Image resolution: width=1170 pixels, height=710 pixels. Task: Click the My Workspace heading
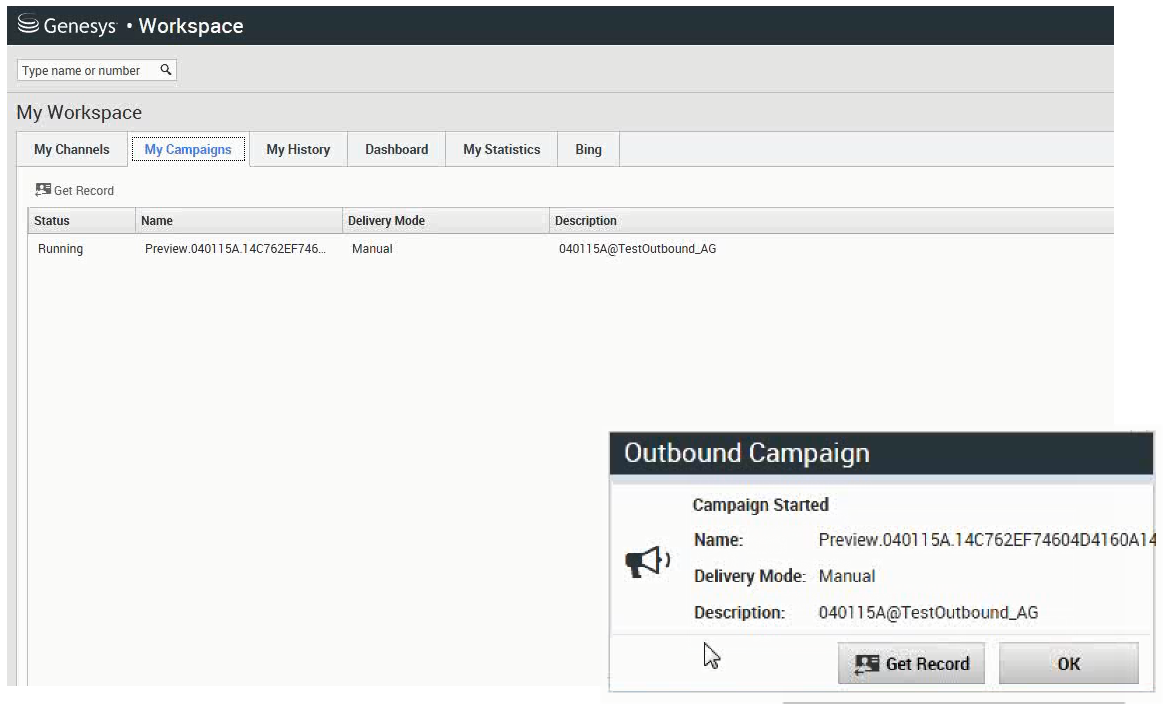tap(79, 113)
